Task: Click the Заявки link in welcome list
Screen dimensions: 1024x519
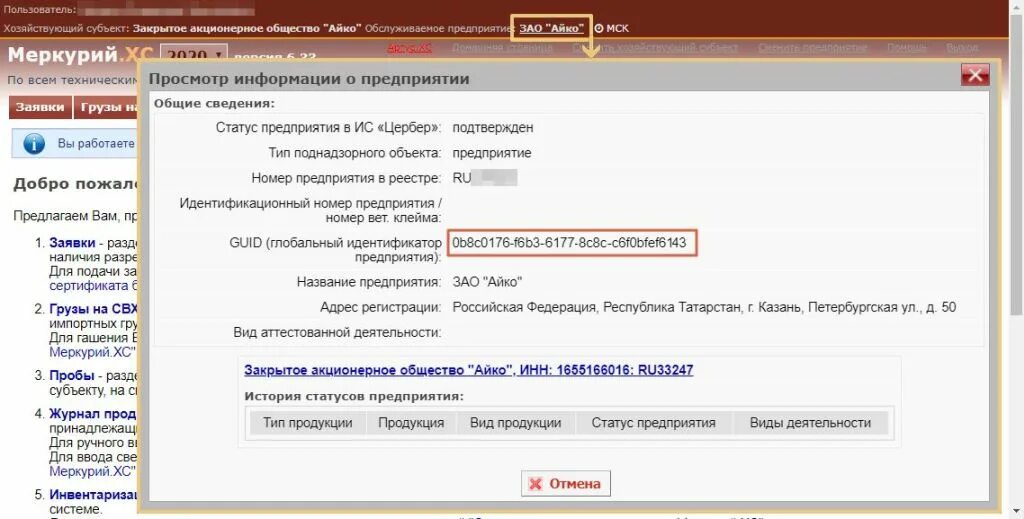Action: tap(72, 243)
